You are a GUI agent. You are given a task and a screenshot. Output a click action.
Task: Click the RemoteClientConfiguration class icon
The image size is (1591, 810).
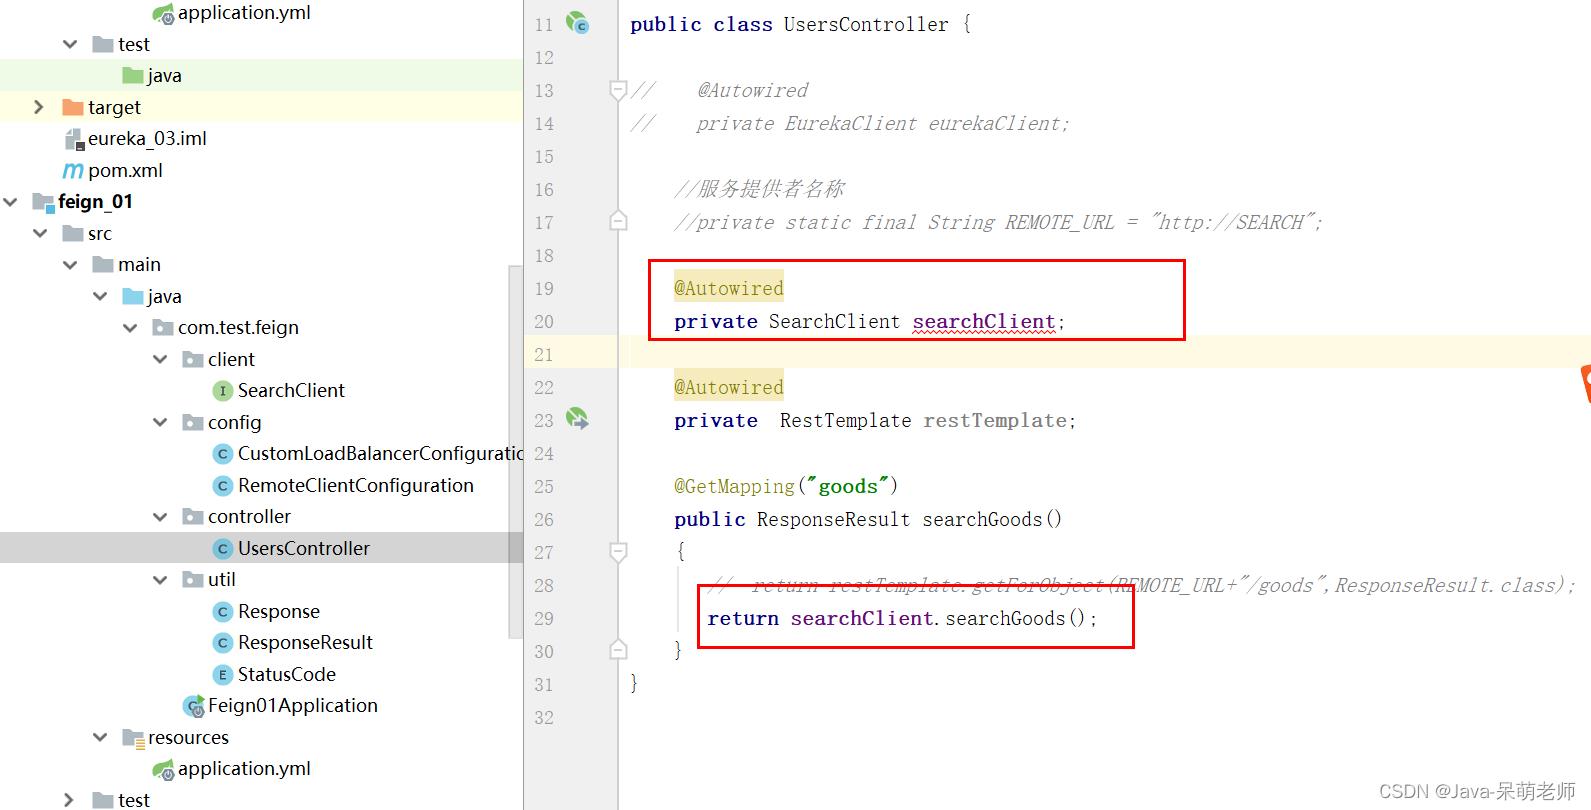pyautogui.click(x=223, y=486)
